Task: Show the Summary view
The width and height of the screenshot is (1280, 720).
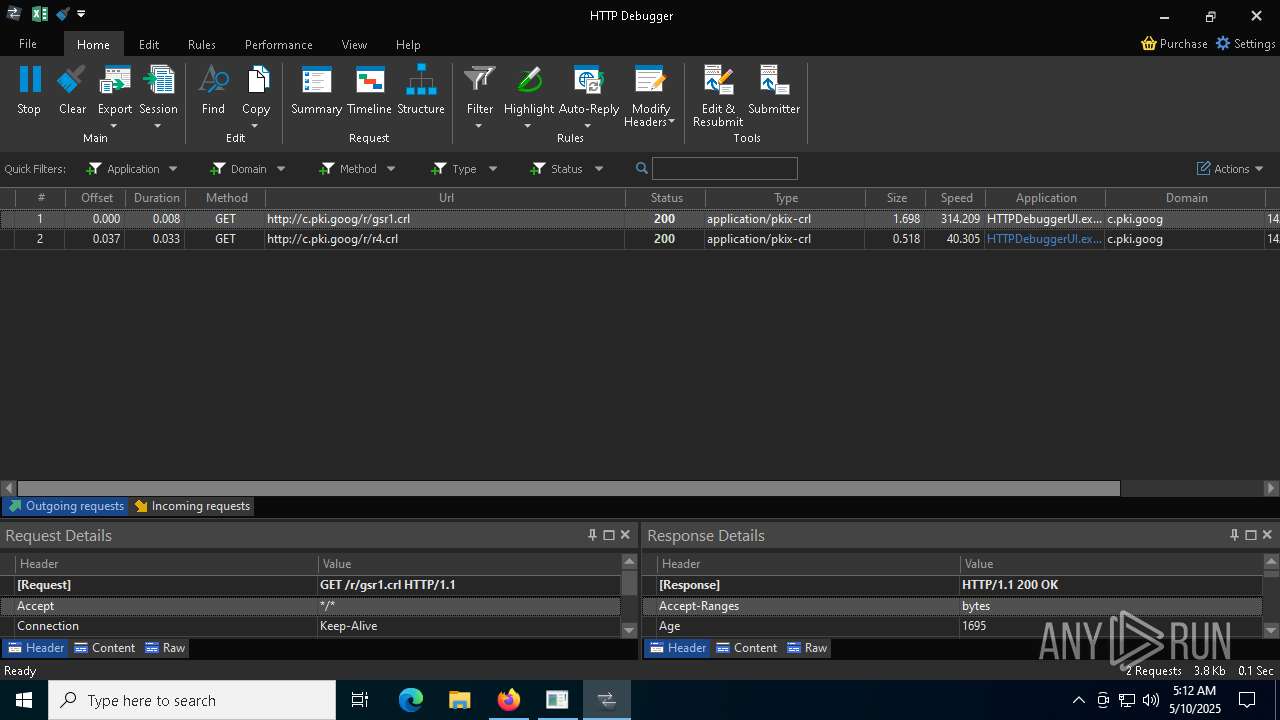Action: pyautogui.click(x=316, y=90)
